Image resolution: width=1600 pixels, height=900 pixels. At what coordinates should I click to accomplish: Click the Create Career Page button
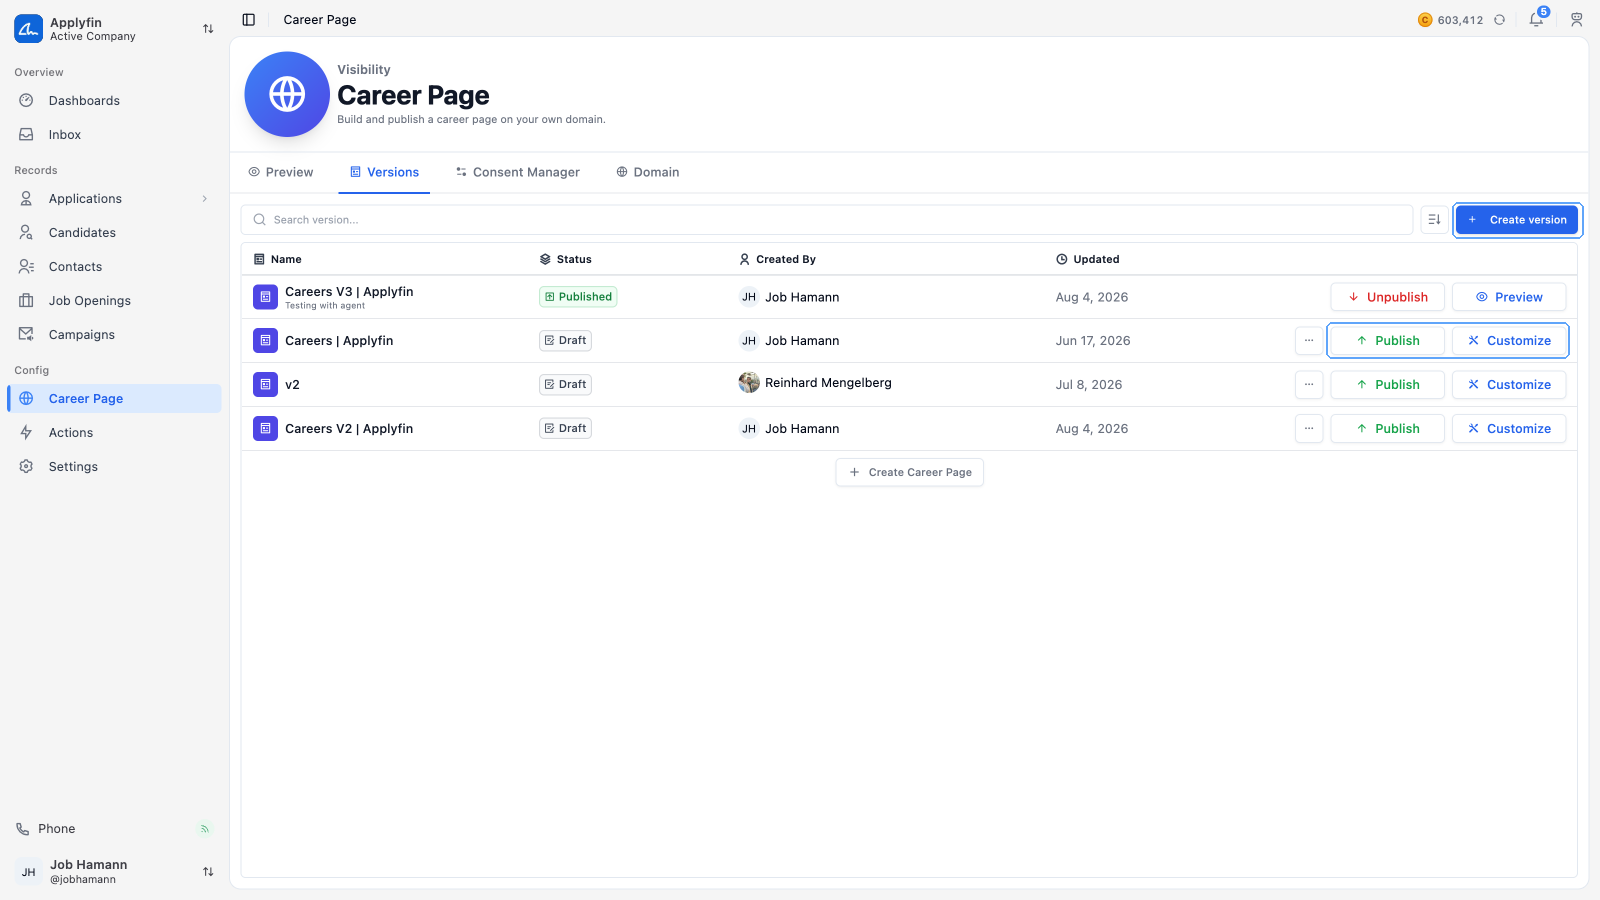(x=909, y=473)
